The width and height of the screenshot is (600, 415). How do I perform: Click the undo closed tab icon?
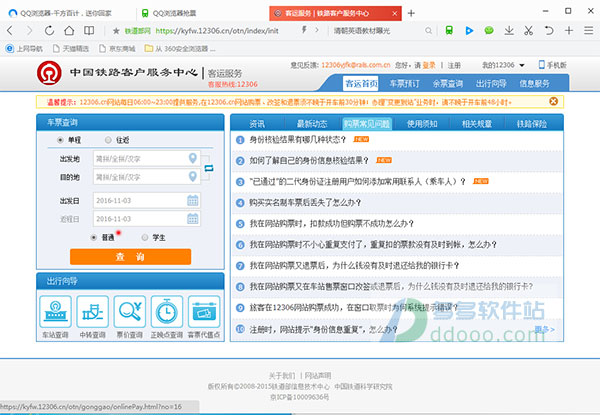549,31
